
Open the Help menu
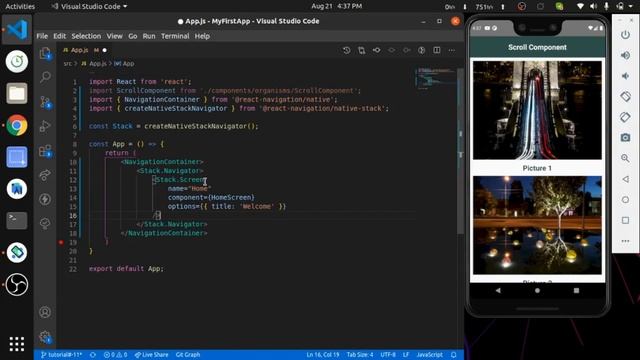(202, 36)
